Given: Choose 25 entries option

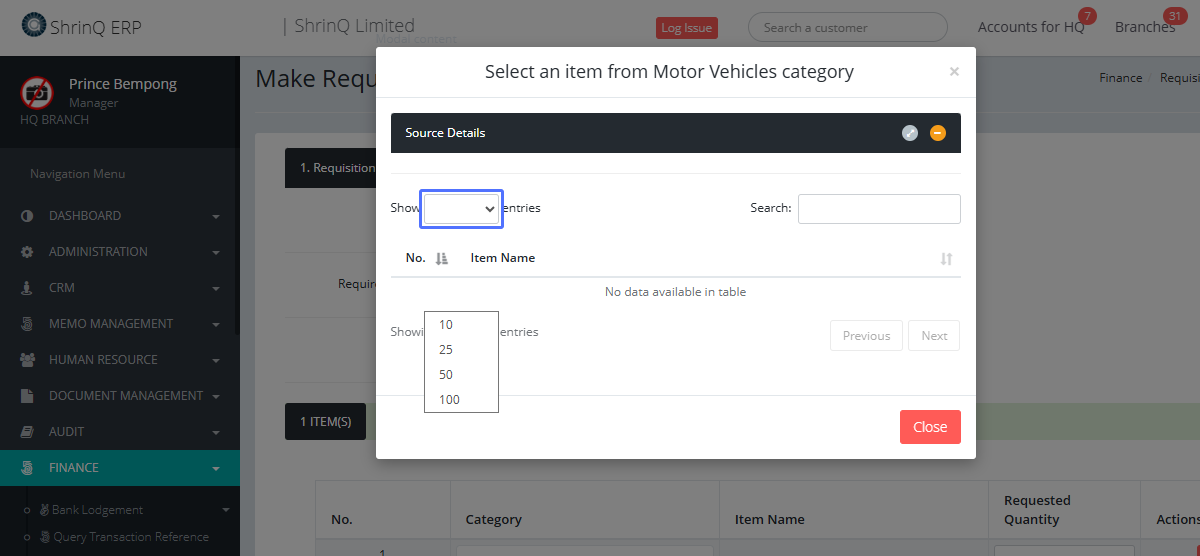Looking at the screenshot, I should point(446,349).
